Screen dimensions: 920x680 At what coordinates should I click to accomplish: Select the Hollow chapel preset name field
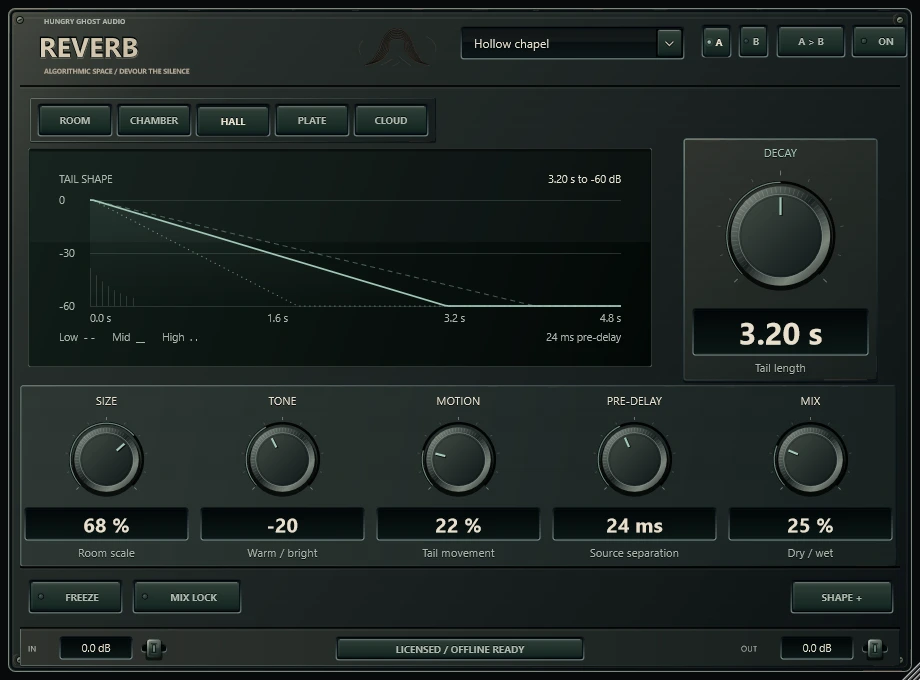coord(560,43)
